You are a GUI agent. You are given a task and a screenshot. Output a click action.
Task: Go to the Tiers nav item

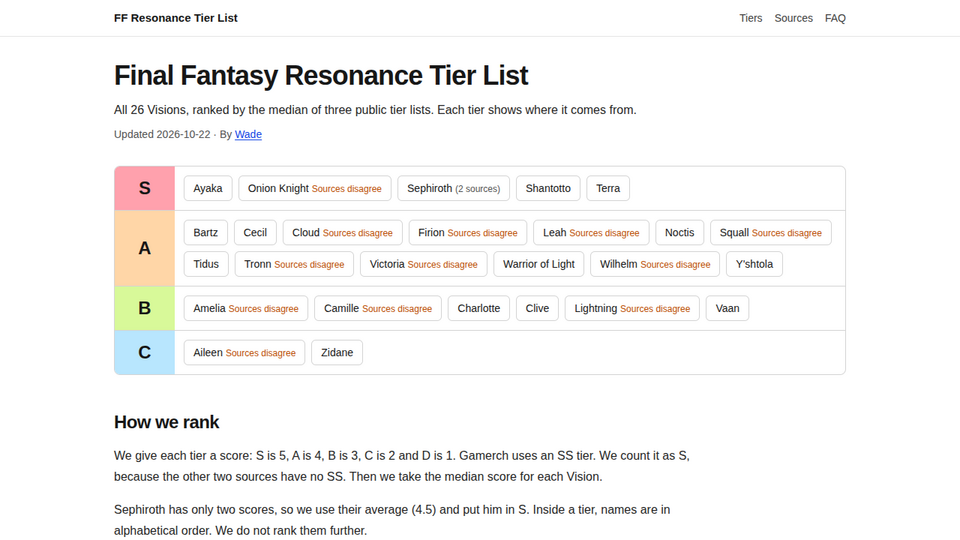tap(751, 18)
